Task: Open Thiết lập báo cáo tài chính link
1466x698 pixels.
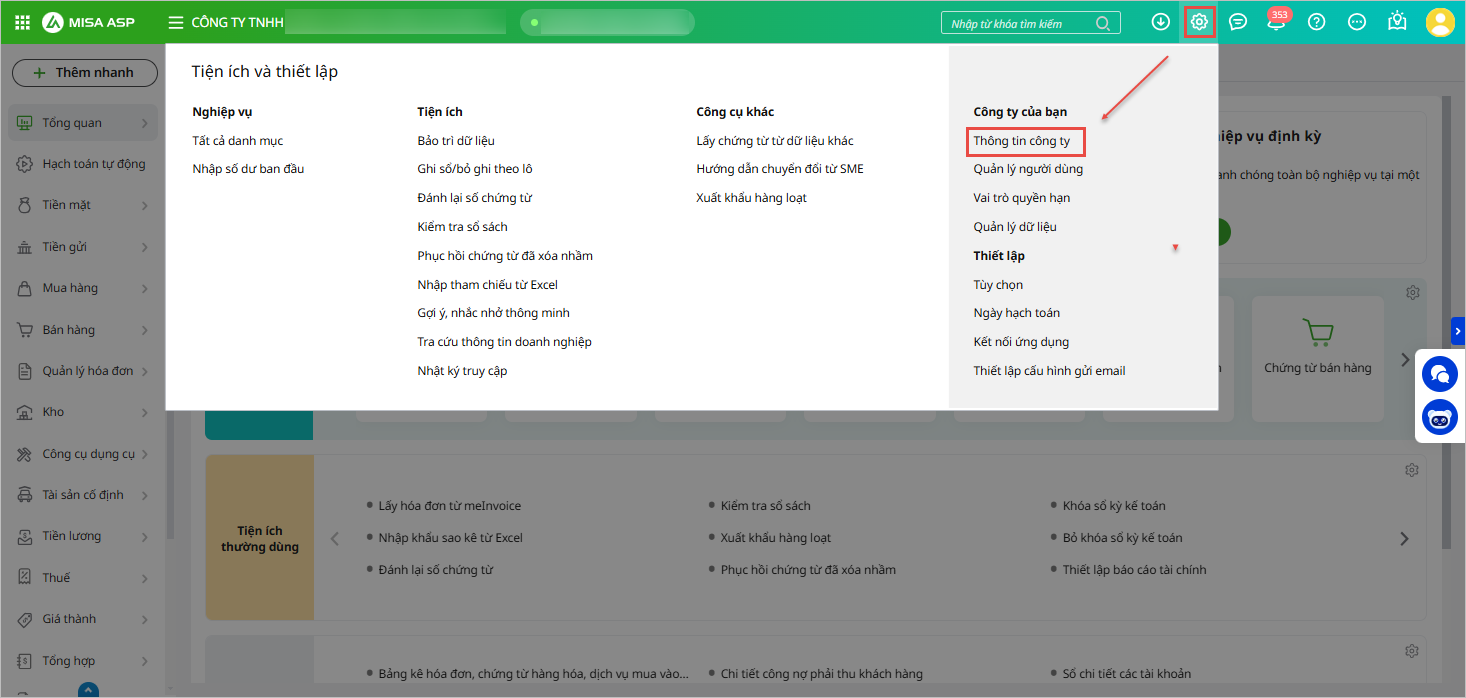Action: click(1134, 570)
